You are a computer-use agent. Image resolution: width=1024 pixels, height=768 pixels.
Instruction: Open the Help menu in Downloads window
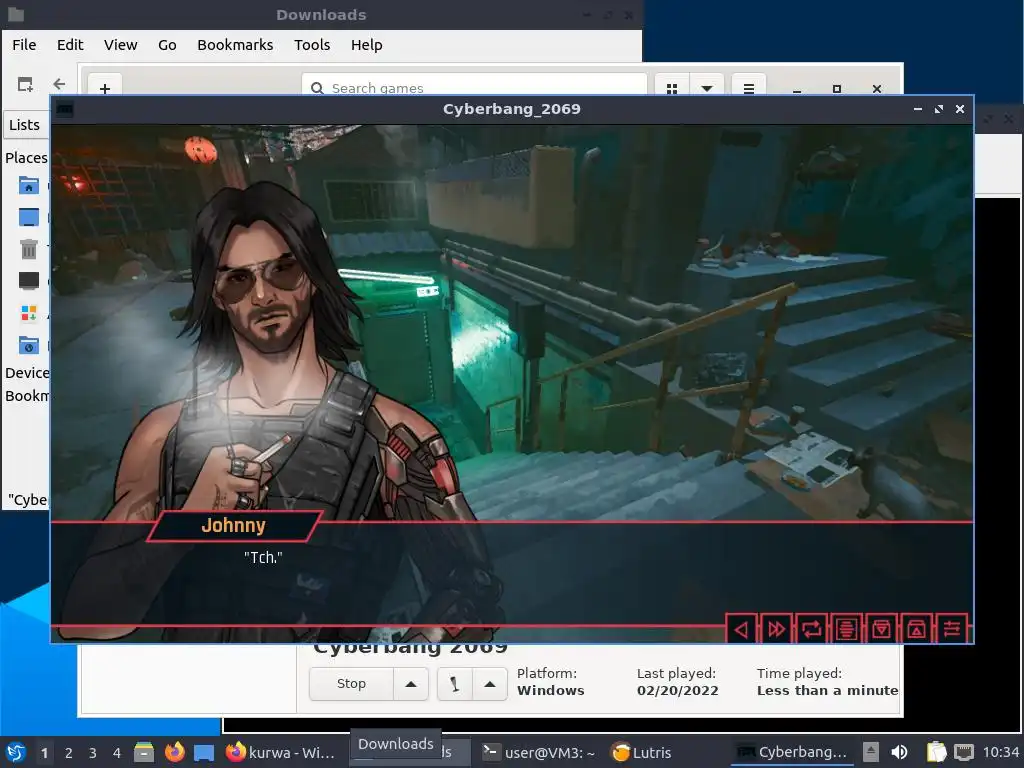[x=366, y=45]
